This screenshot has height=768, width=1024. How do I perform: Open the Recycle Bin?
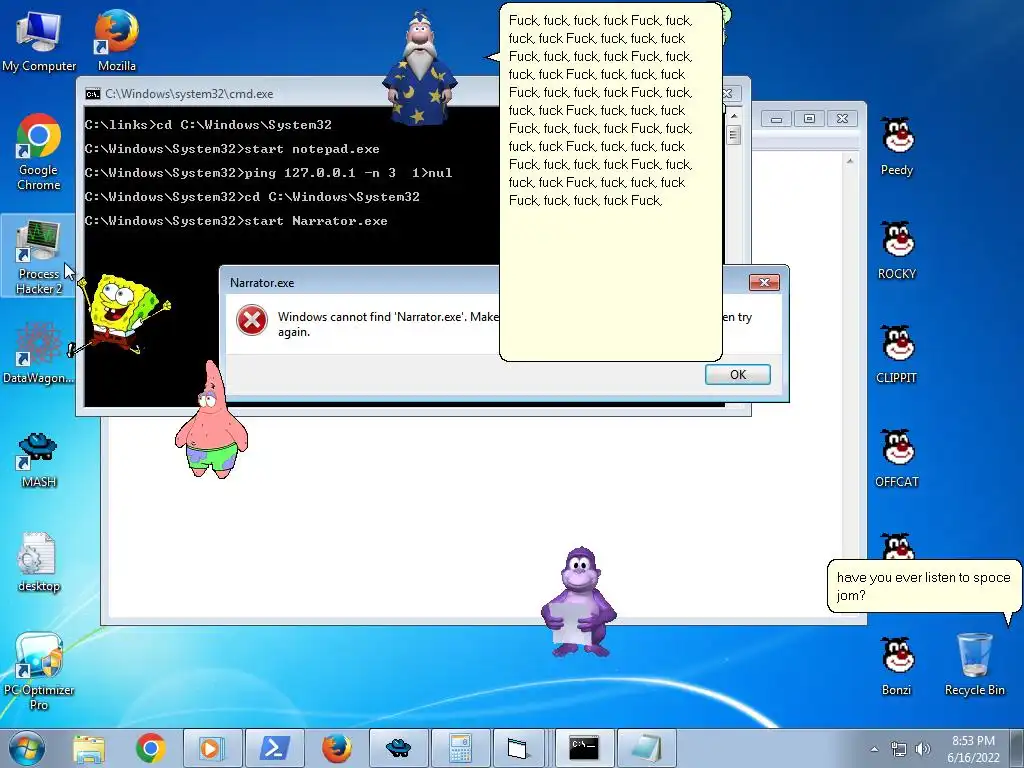point(974,665)
